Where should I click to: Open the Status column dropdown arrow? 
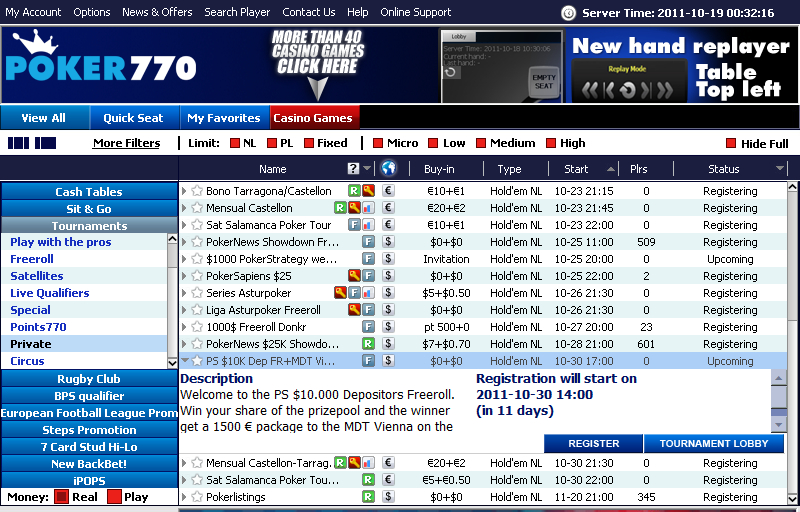click(x=780, y=169)
